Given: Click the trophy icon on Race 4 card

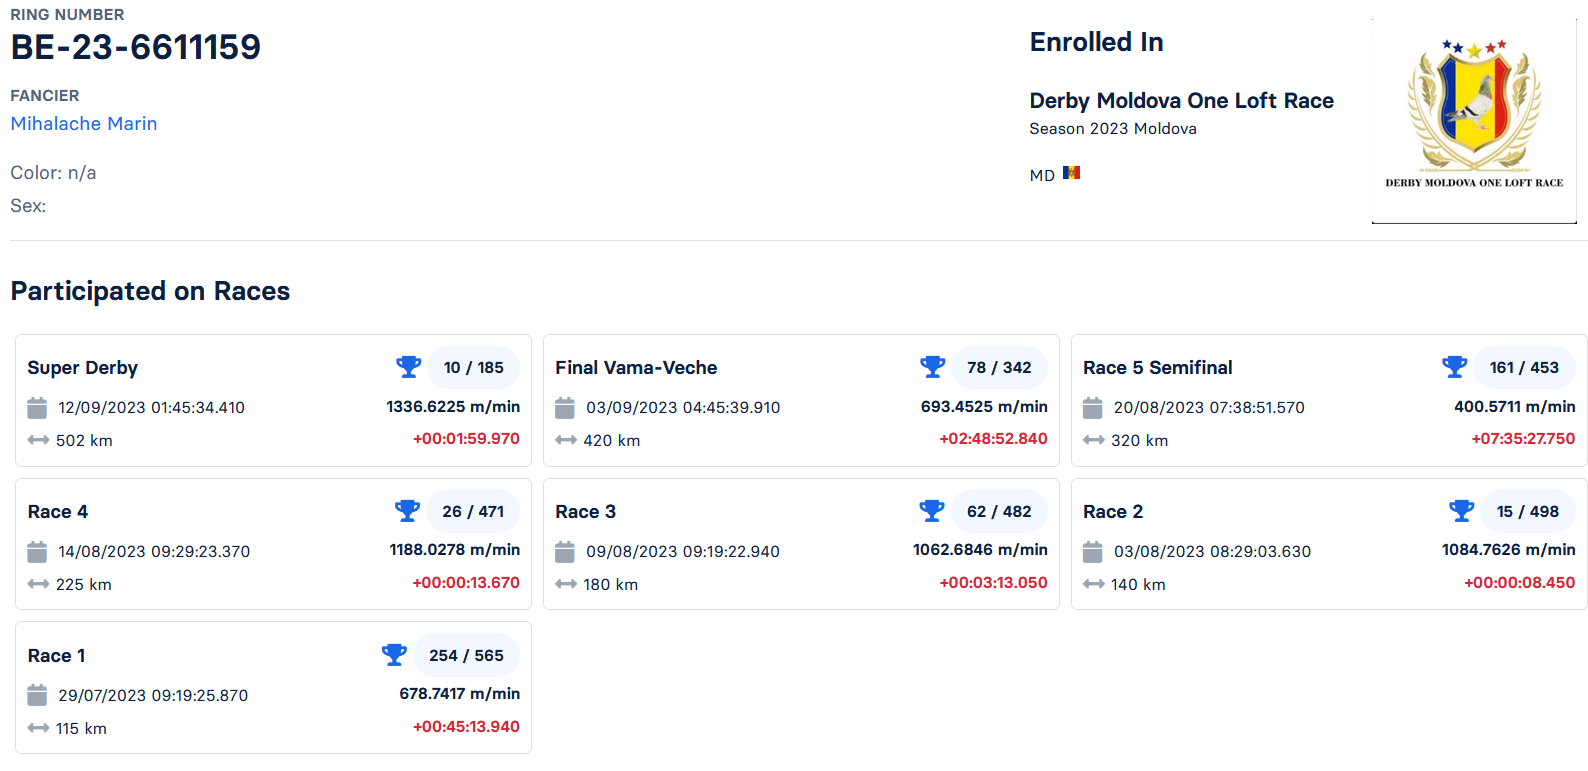Looking at the screenshot, I should point(407,511).
